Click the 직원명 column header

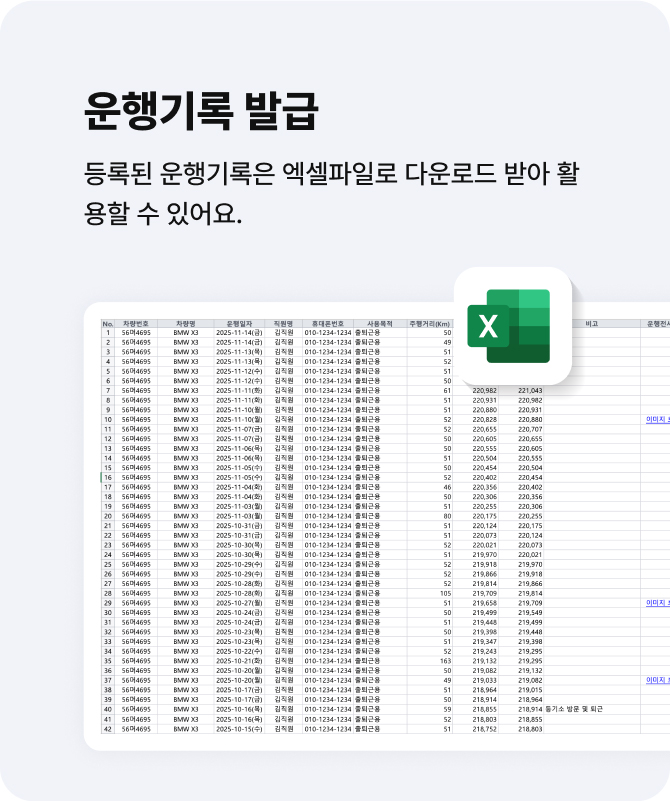tap(284, 324)
